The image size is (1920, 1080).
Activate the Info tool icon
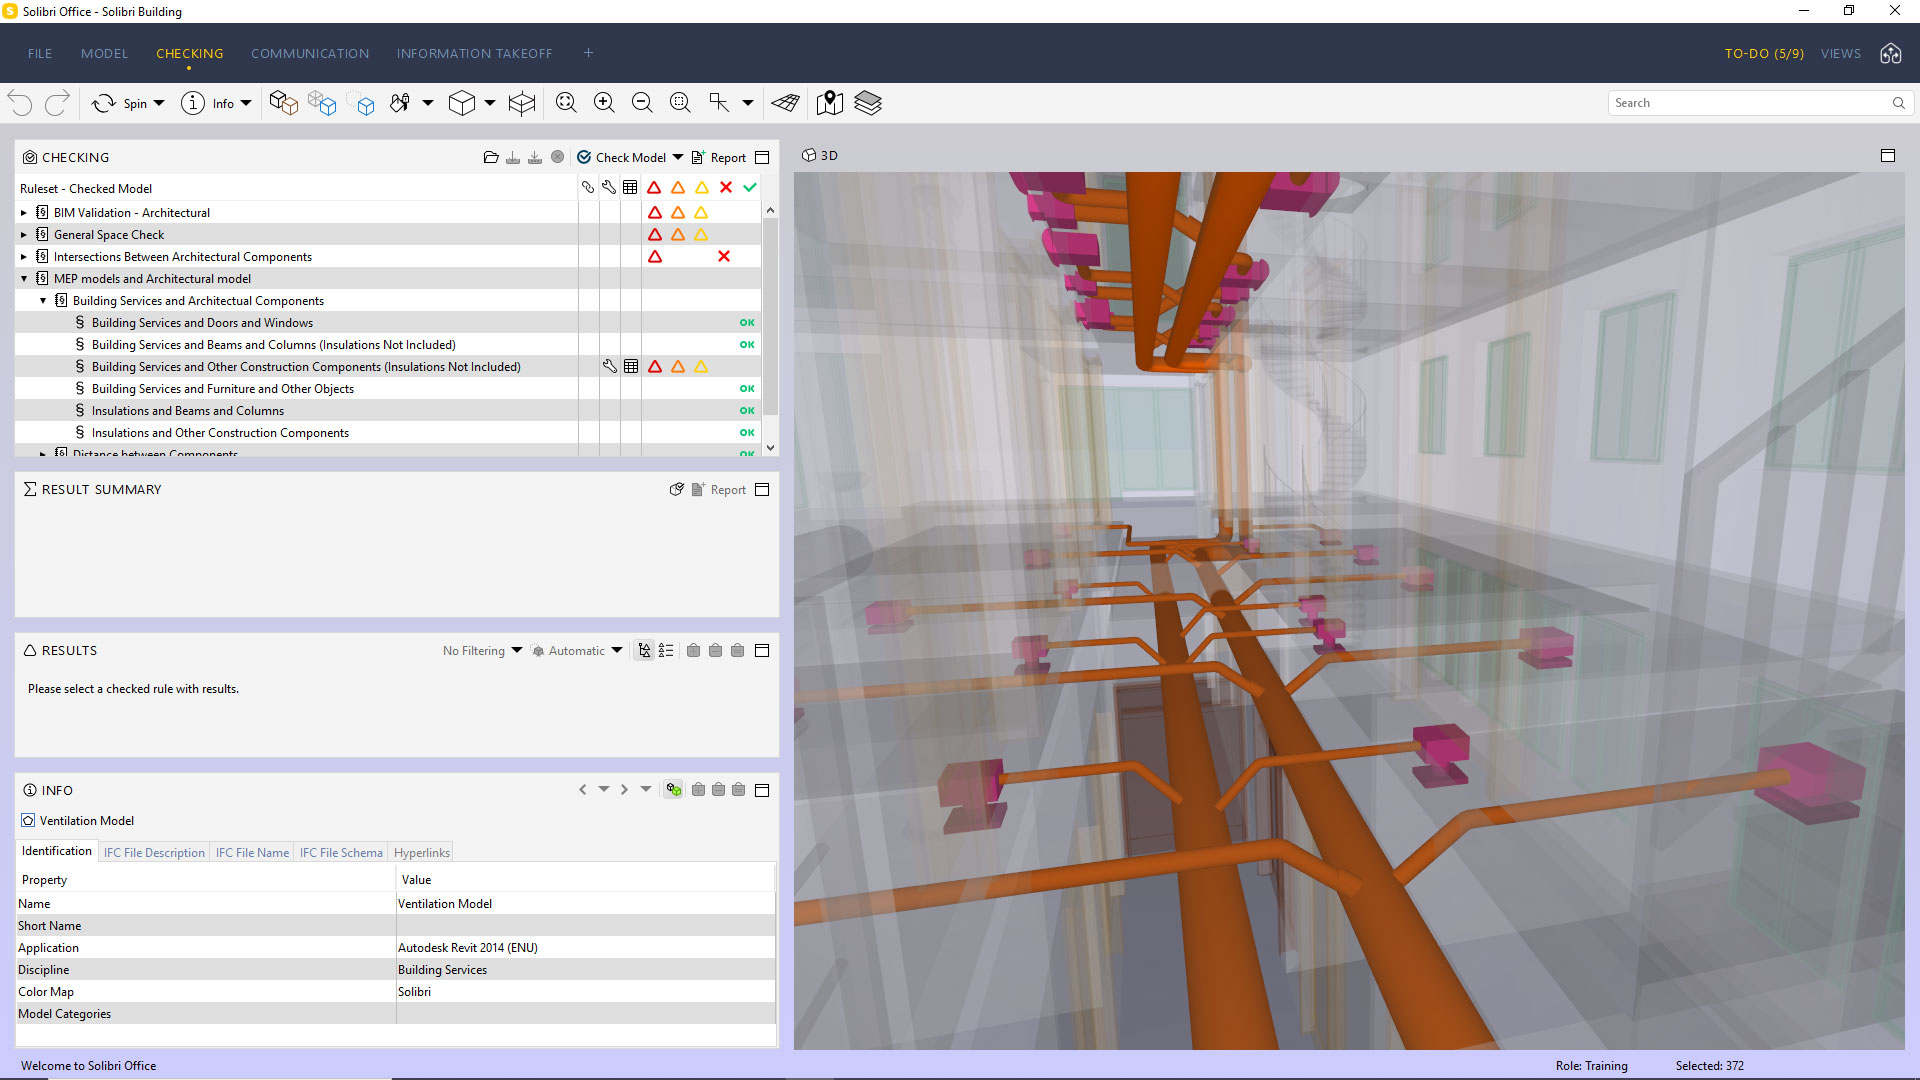[x=193, y=103]
